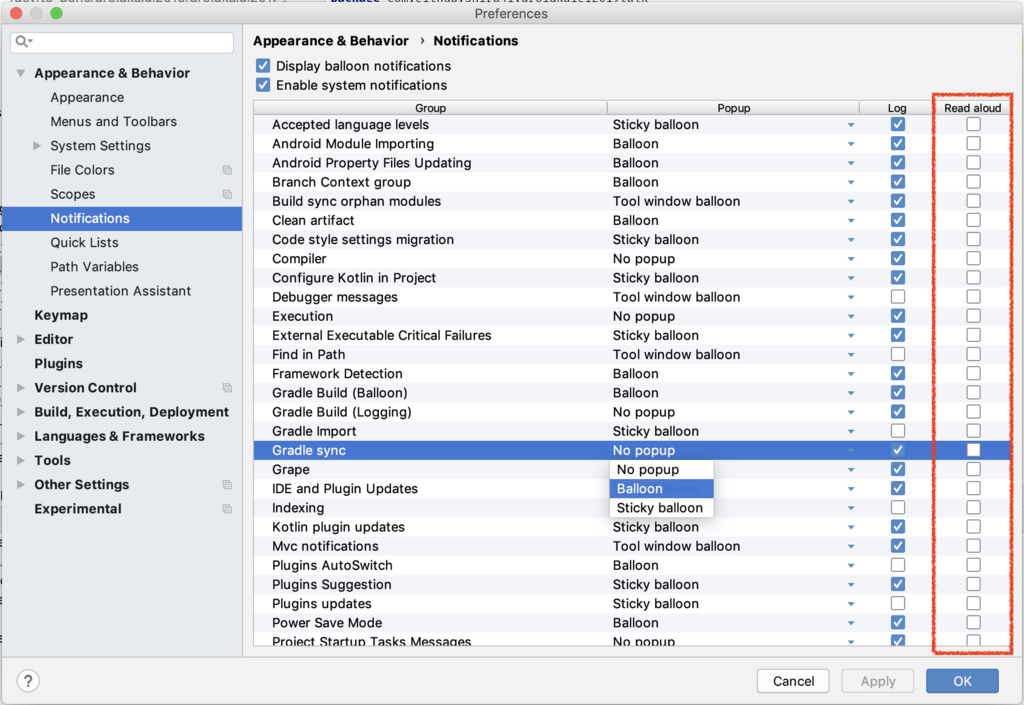Select External Executable Critical Failures row
The width and height of the screenshot is (1024, 705).
[632, 335]
